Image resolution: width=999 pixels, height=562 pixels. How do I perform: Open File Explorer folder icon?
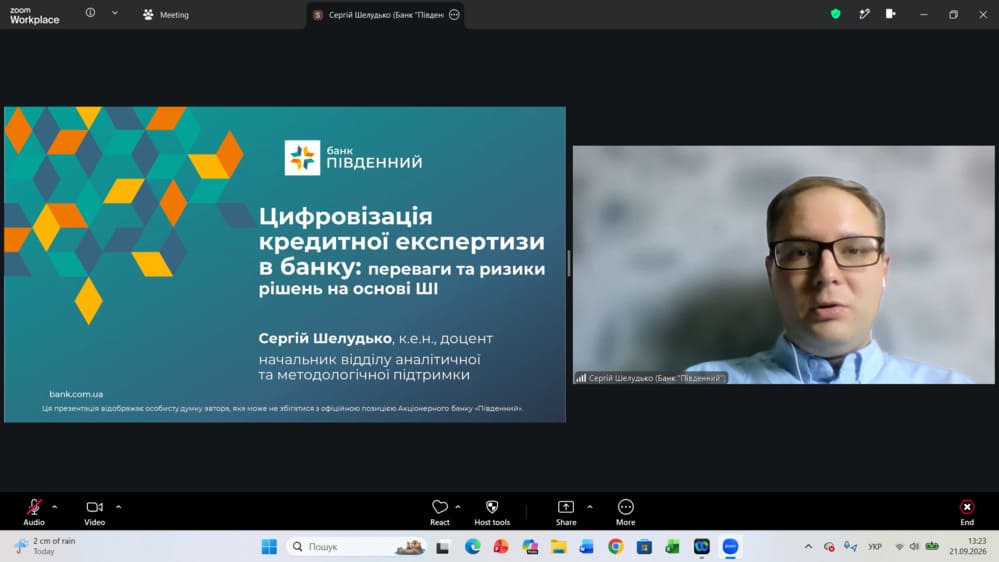(x=559, y=547)
